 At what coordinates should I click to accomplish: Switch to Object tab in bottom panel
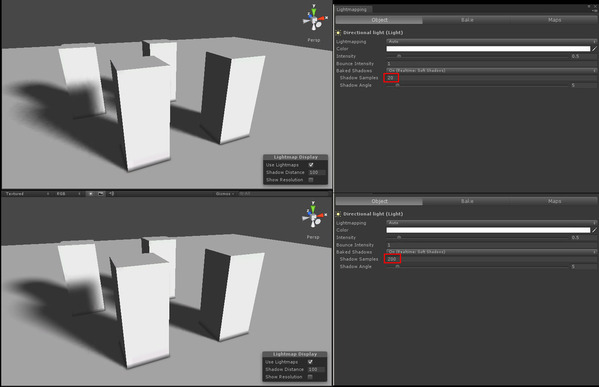pyautogui.click(x=379, y=201)
